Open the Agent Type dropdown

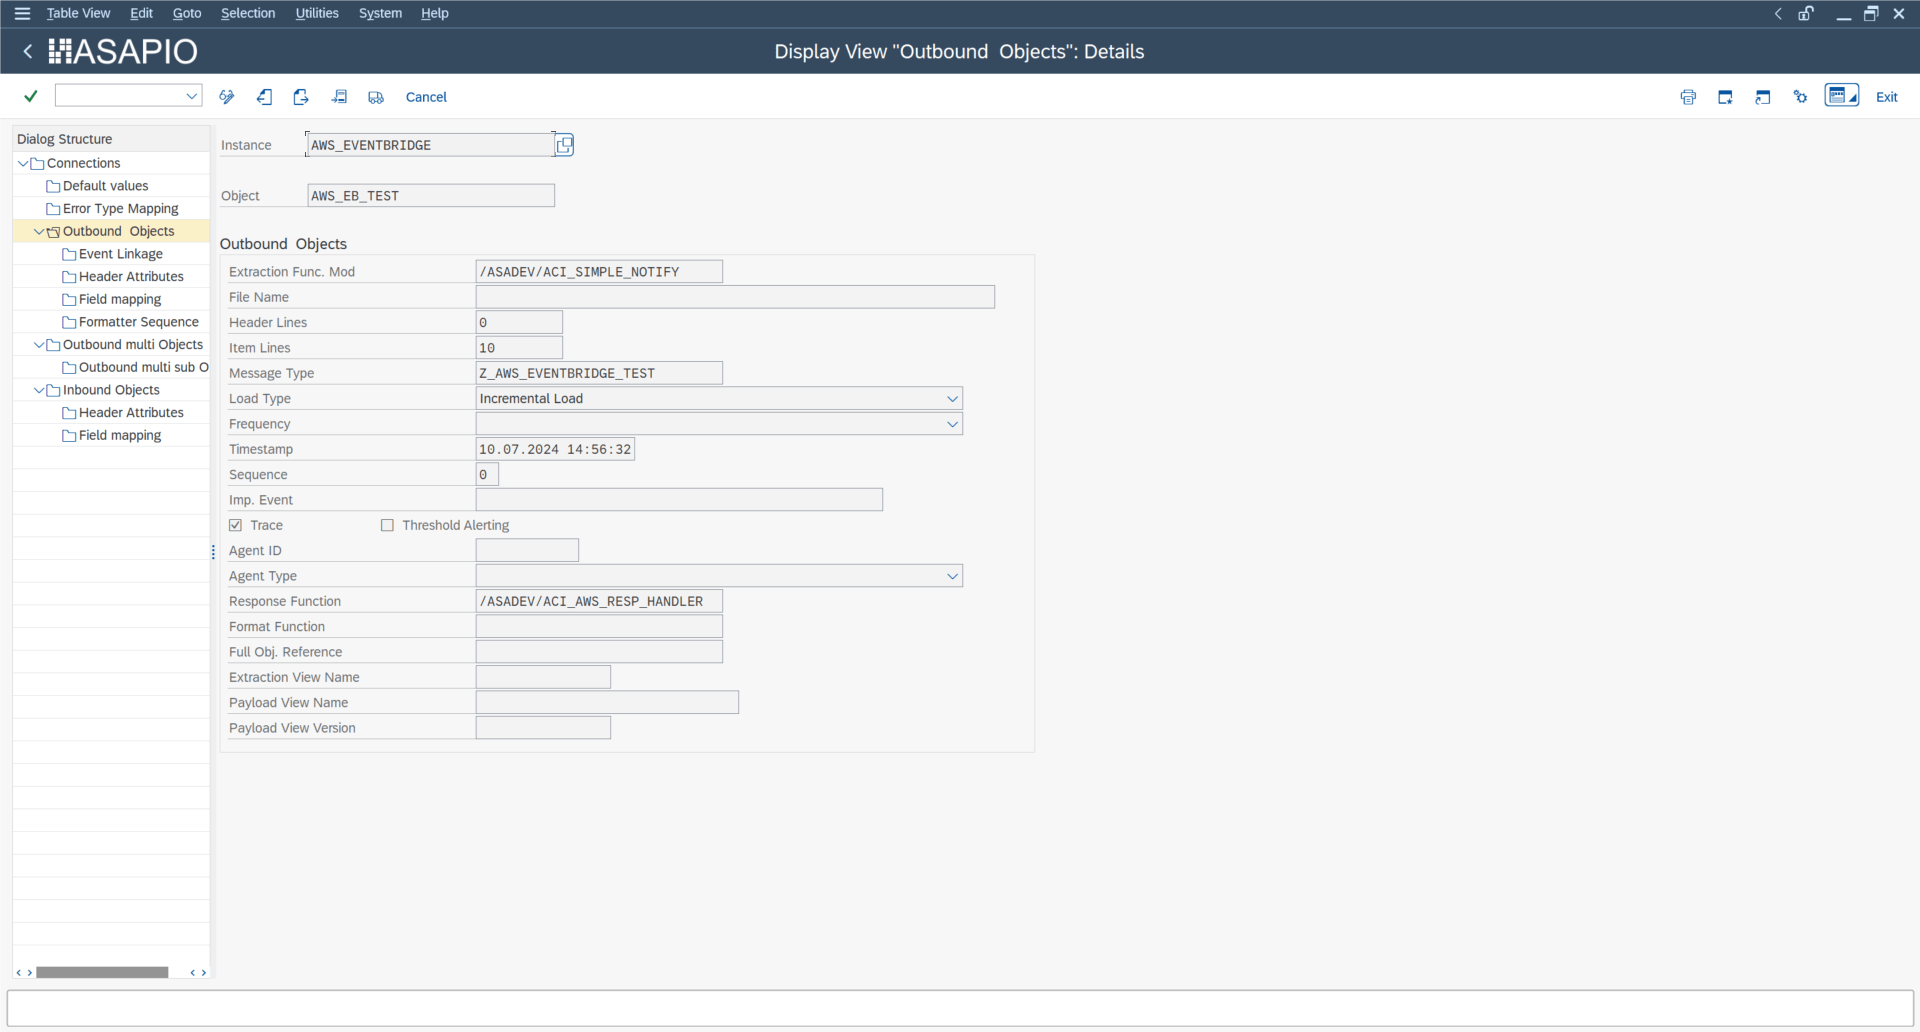(x=952, y=576)
